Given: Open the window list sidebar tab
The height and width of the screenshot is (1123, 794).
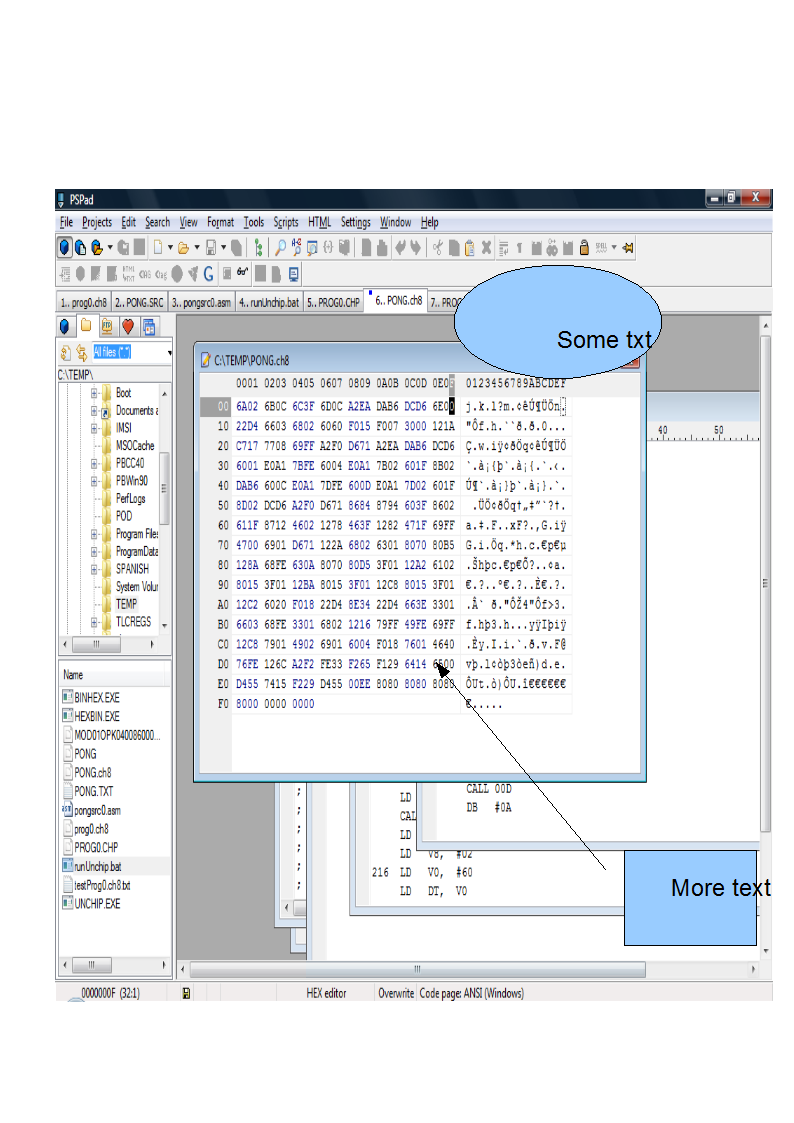Looking at the screenshot, I should click(148, 327).
